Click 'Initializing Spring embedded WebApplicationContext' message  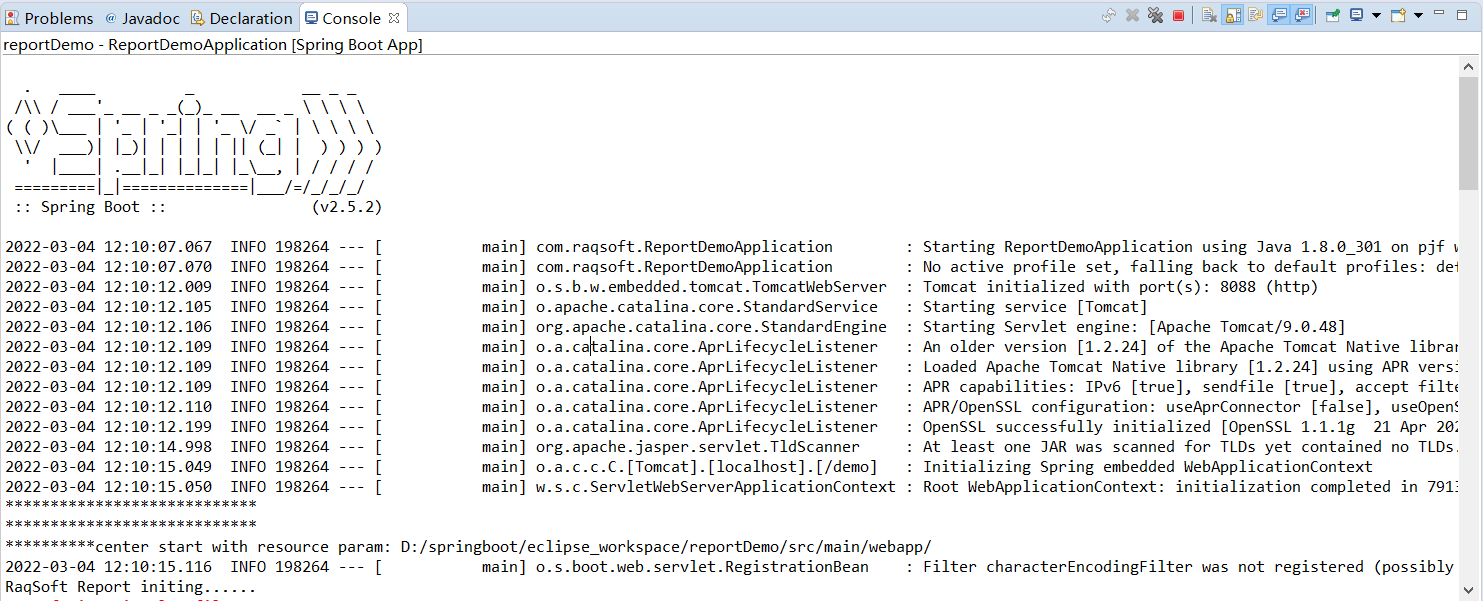coord(1147,467)
